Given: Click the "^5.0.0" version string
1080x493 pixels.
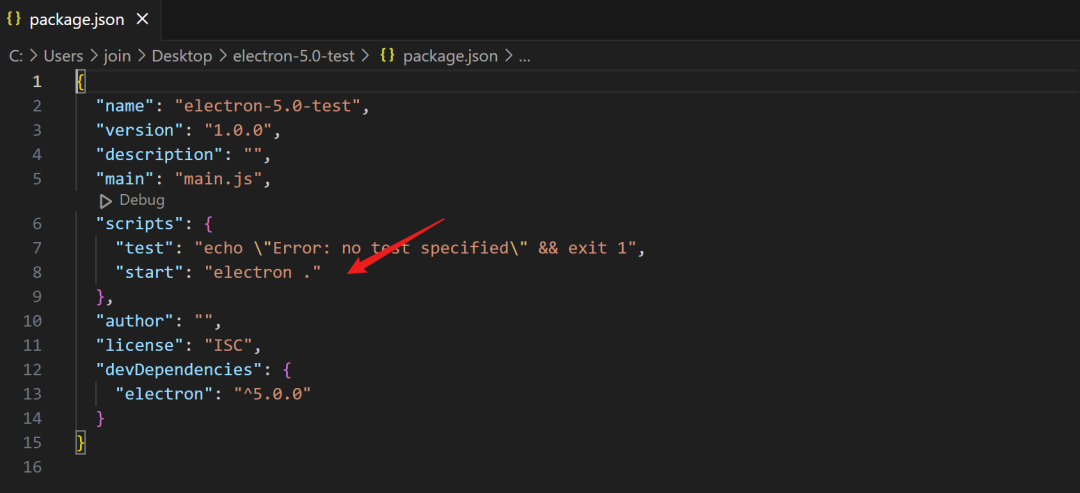Looking at the screenshot, I should tap(273, 393).
